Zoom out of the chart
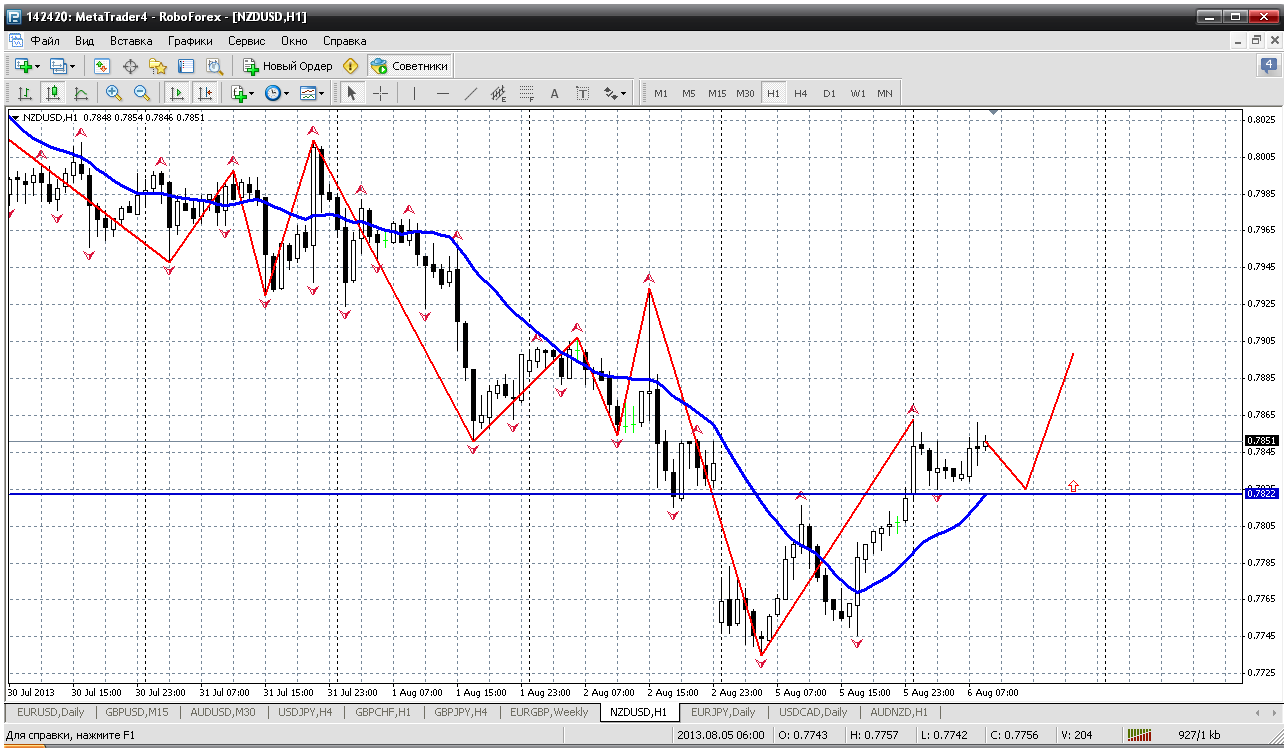Screen dimensions: 1288x748 coord(141,93)
